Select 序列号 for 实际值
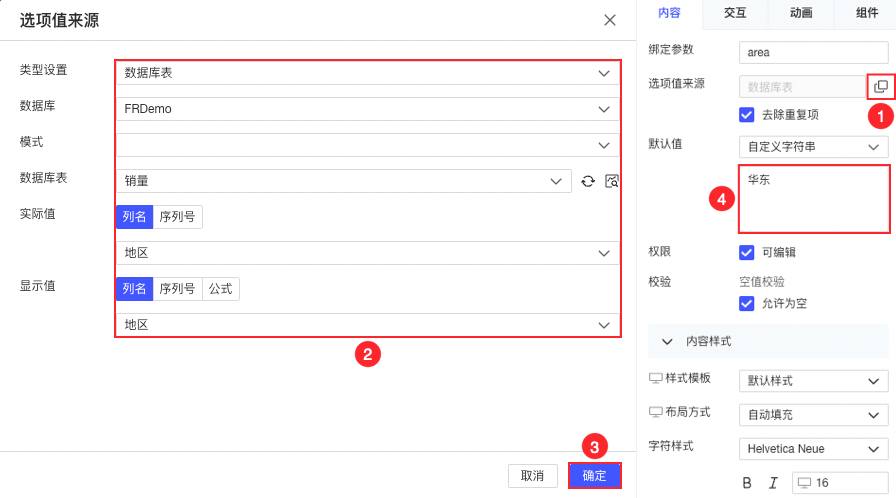The image size is (896, 498). click(177, 217)
